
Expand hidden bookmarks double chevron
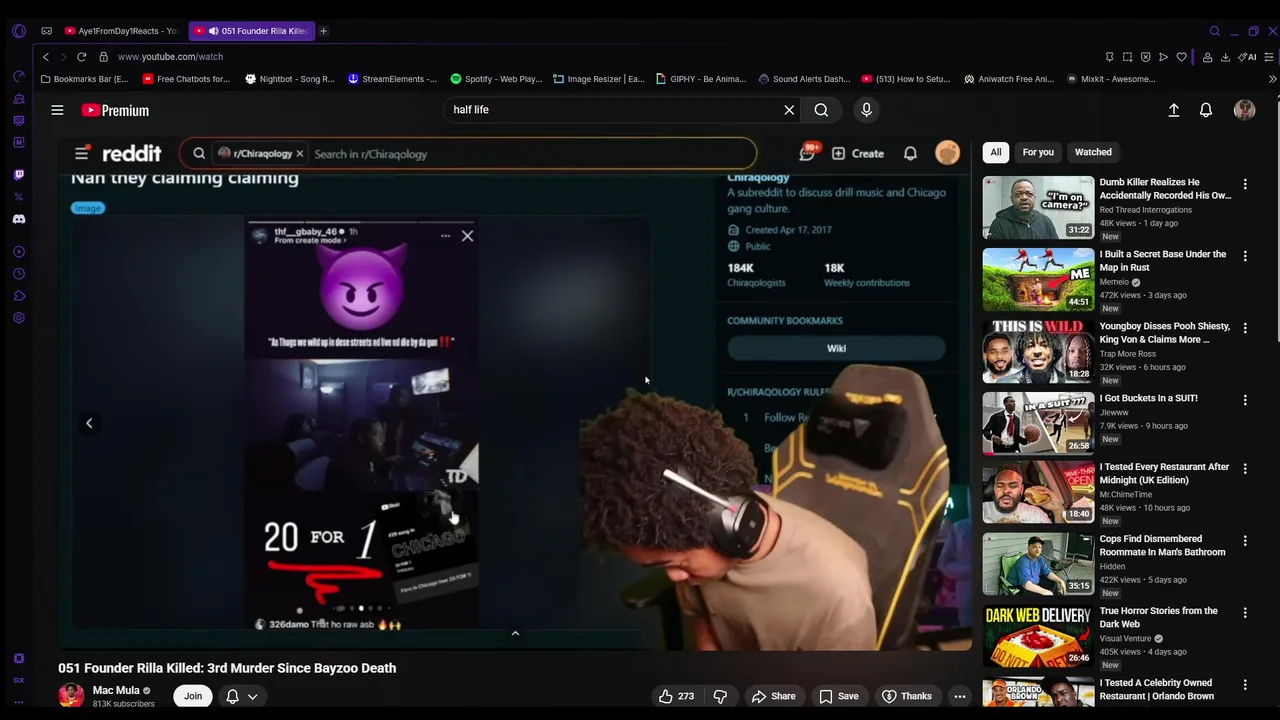click(1272, 79)
